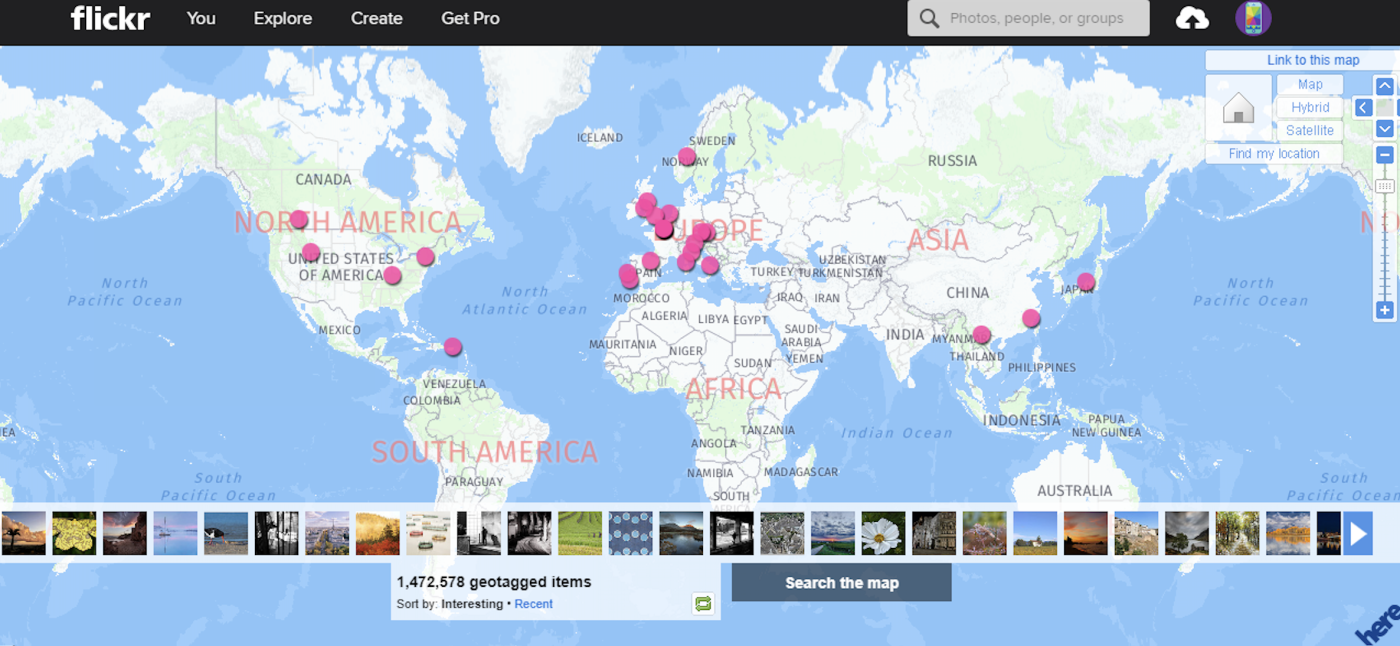Pan the map left with arrow
1400x646 pixels.
click(x=1363, y=107)
